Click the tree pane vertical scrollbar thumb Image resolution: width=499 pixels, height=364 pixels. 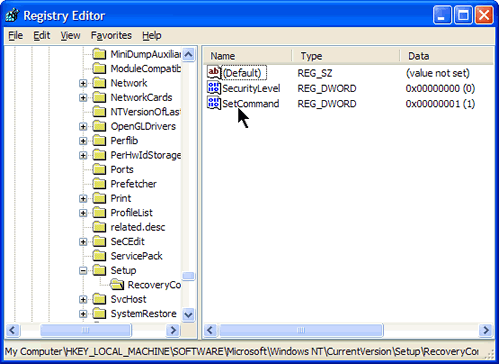pyautogui.click(x=188, y=276)
